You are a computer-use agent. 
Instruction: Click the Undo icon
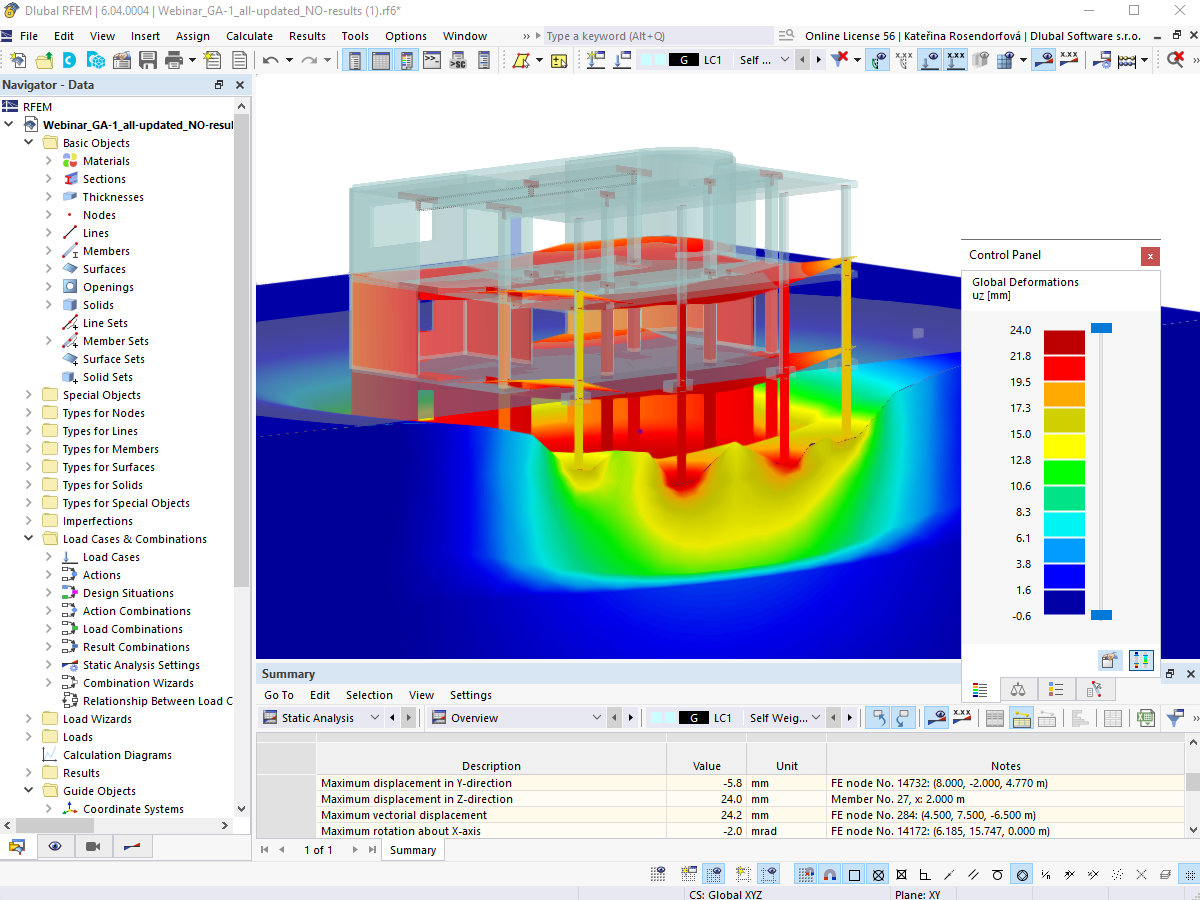[269, 60]
